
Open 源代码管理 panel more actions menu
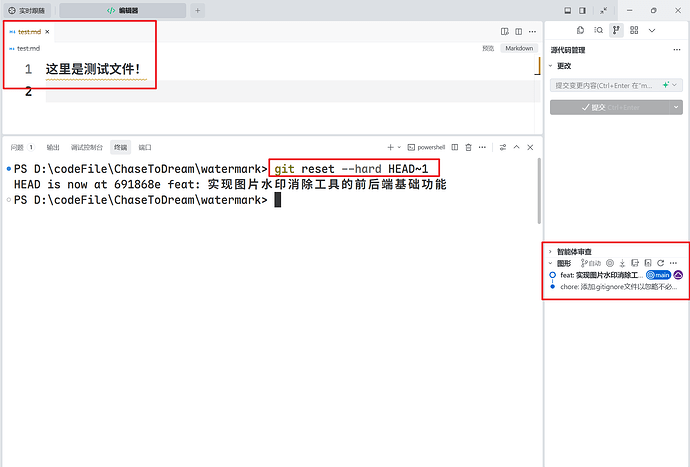pyautogui.click(x=677, y=50)
